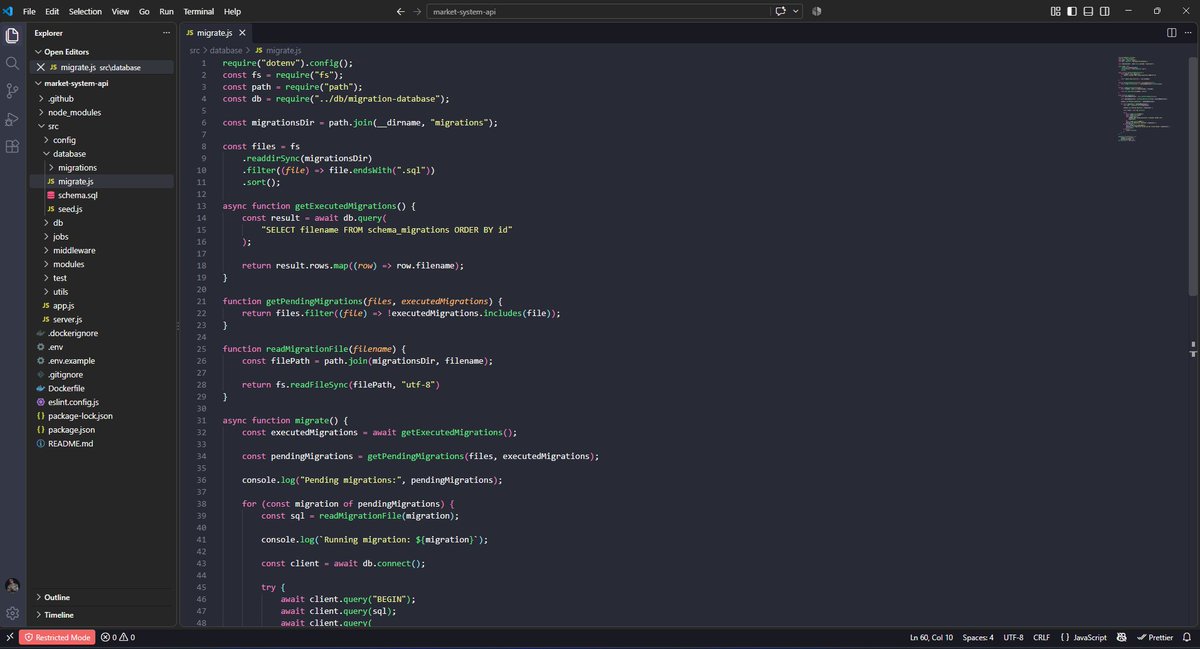Click the editor vertical scrollbar
The height and width of the screenshot is (649, 1200).
pyautogui.click(x=1193, y=175)
